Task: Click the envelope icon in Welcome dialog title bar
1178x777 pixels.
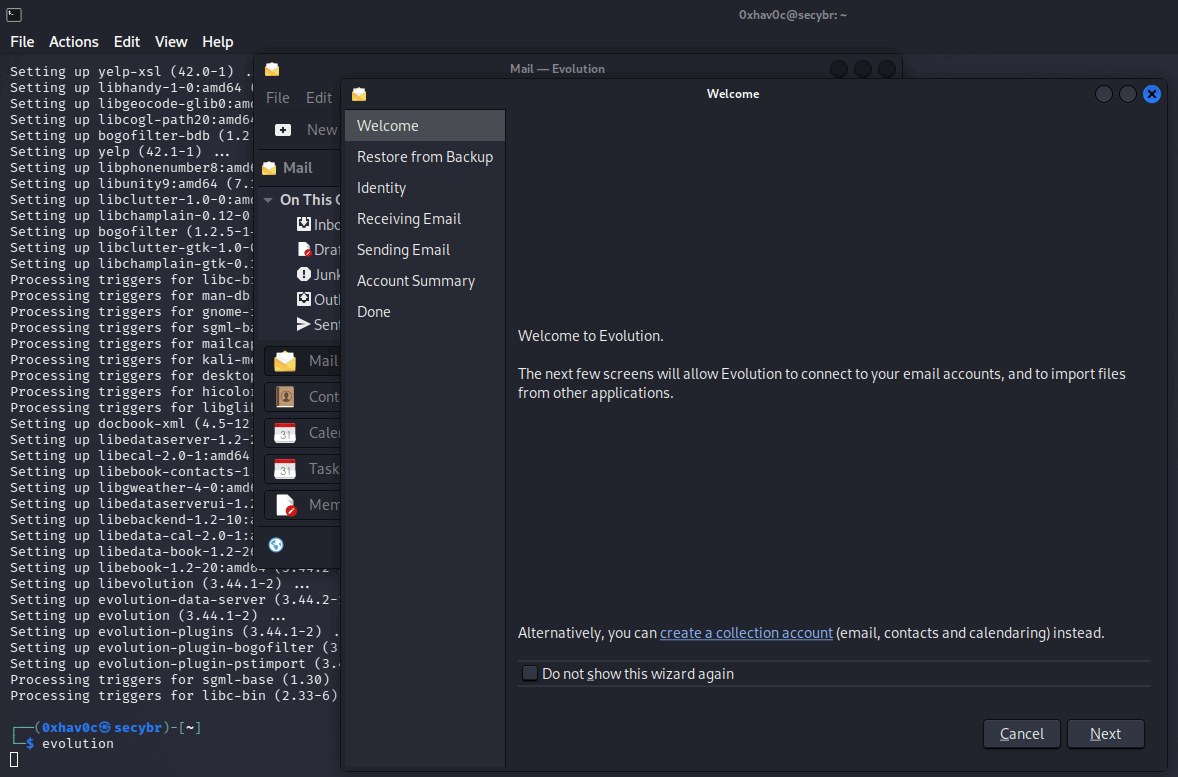Action: pos(359,94)
